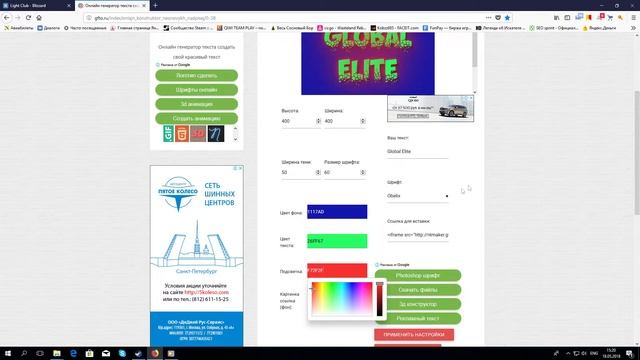Open the Яндекс Деньги bookmark
Screen dimensions: 640x360
(599, 28)
